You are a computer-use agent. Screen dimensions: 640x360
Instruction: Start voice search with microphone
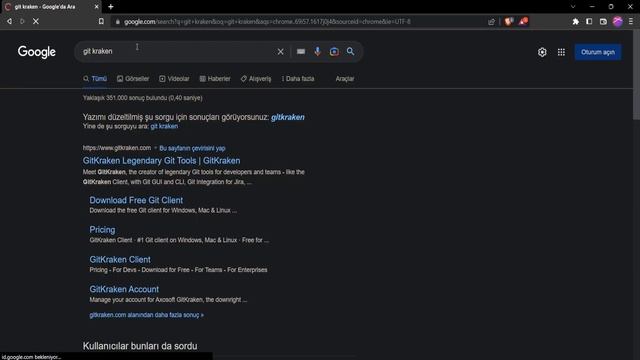pyautogui.click(x=318, y=51)
